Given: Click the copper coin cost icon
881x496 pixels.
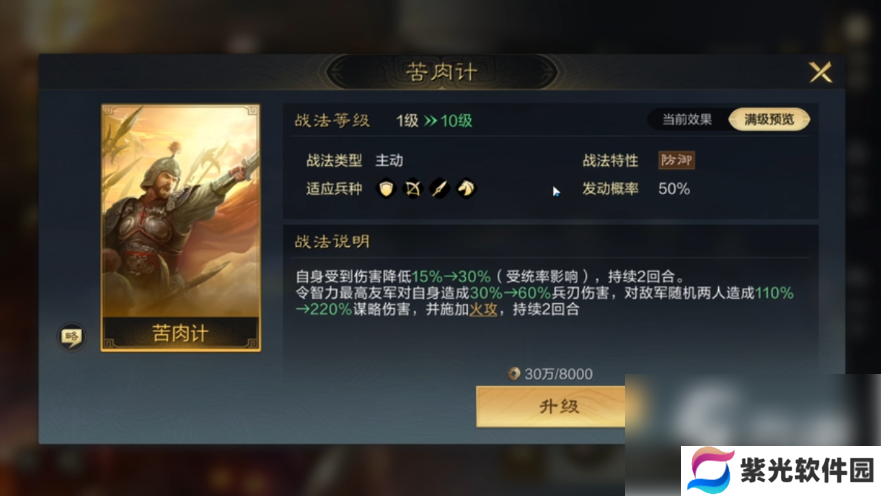Looking at the screenshot, I should click(x=514, y=374).
